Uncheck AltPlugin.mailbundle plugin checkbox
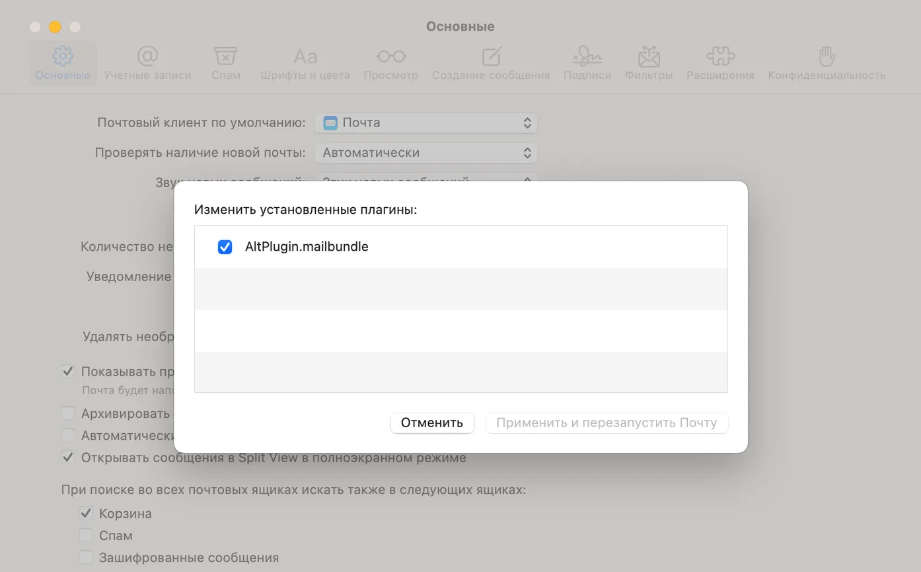This screenshot has height=572, width=921. (225, 247)
